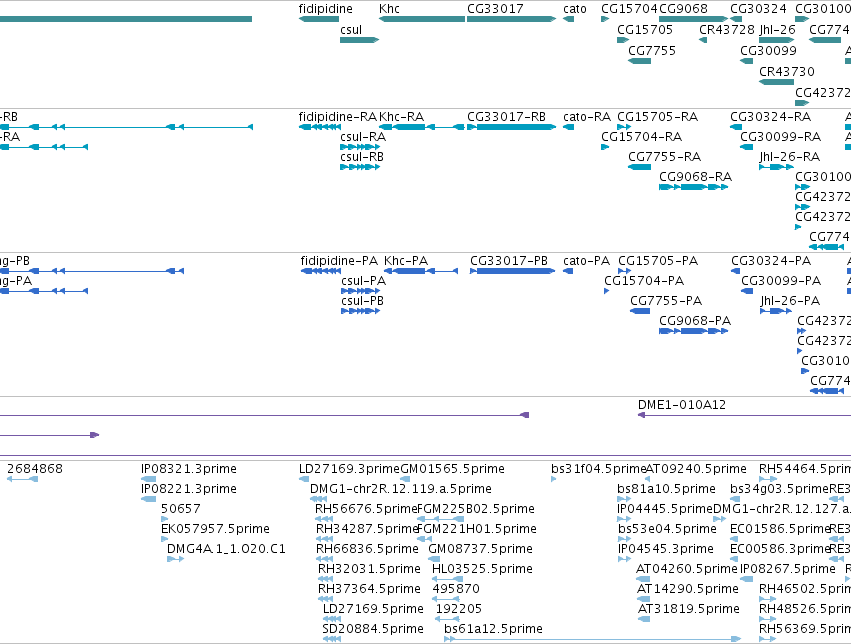Select AT14290.5prime EST label

click(x=688, y=589)
